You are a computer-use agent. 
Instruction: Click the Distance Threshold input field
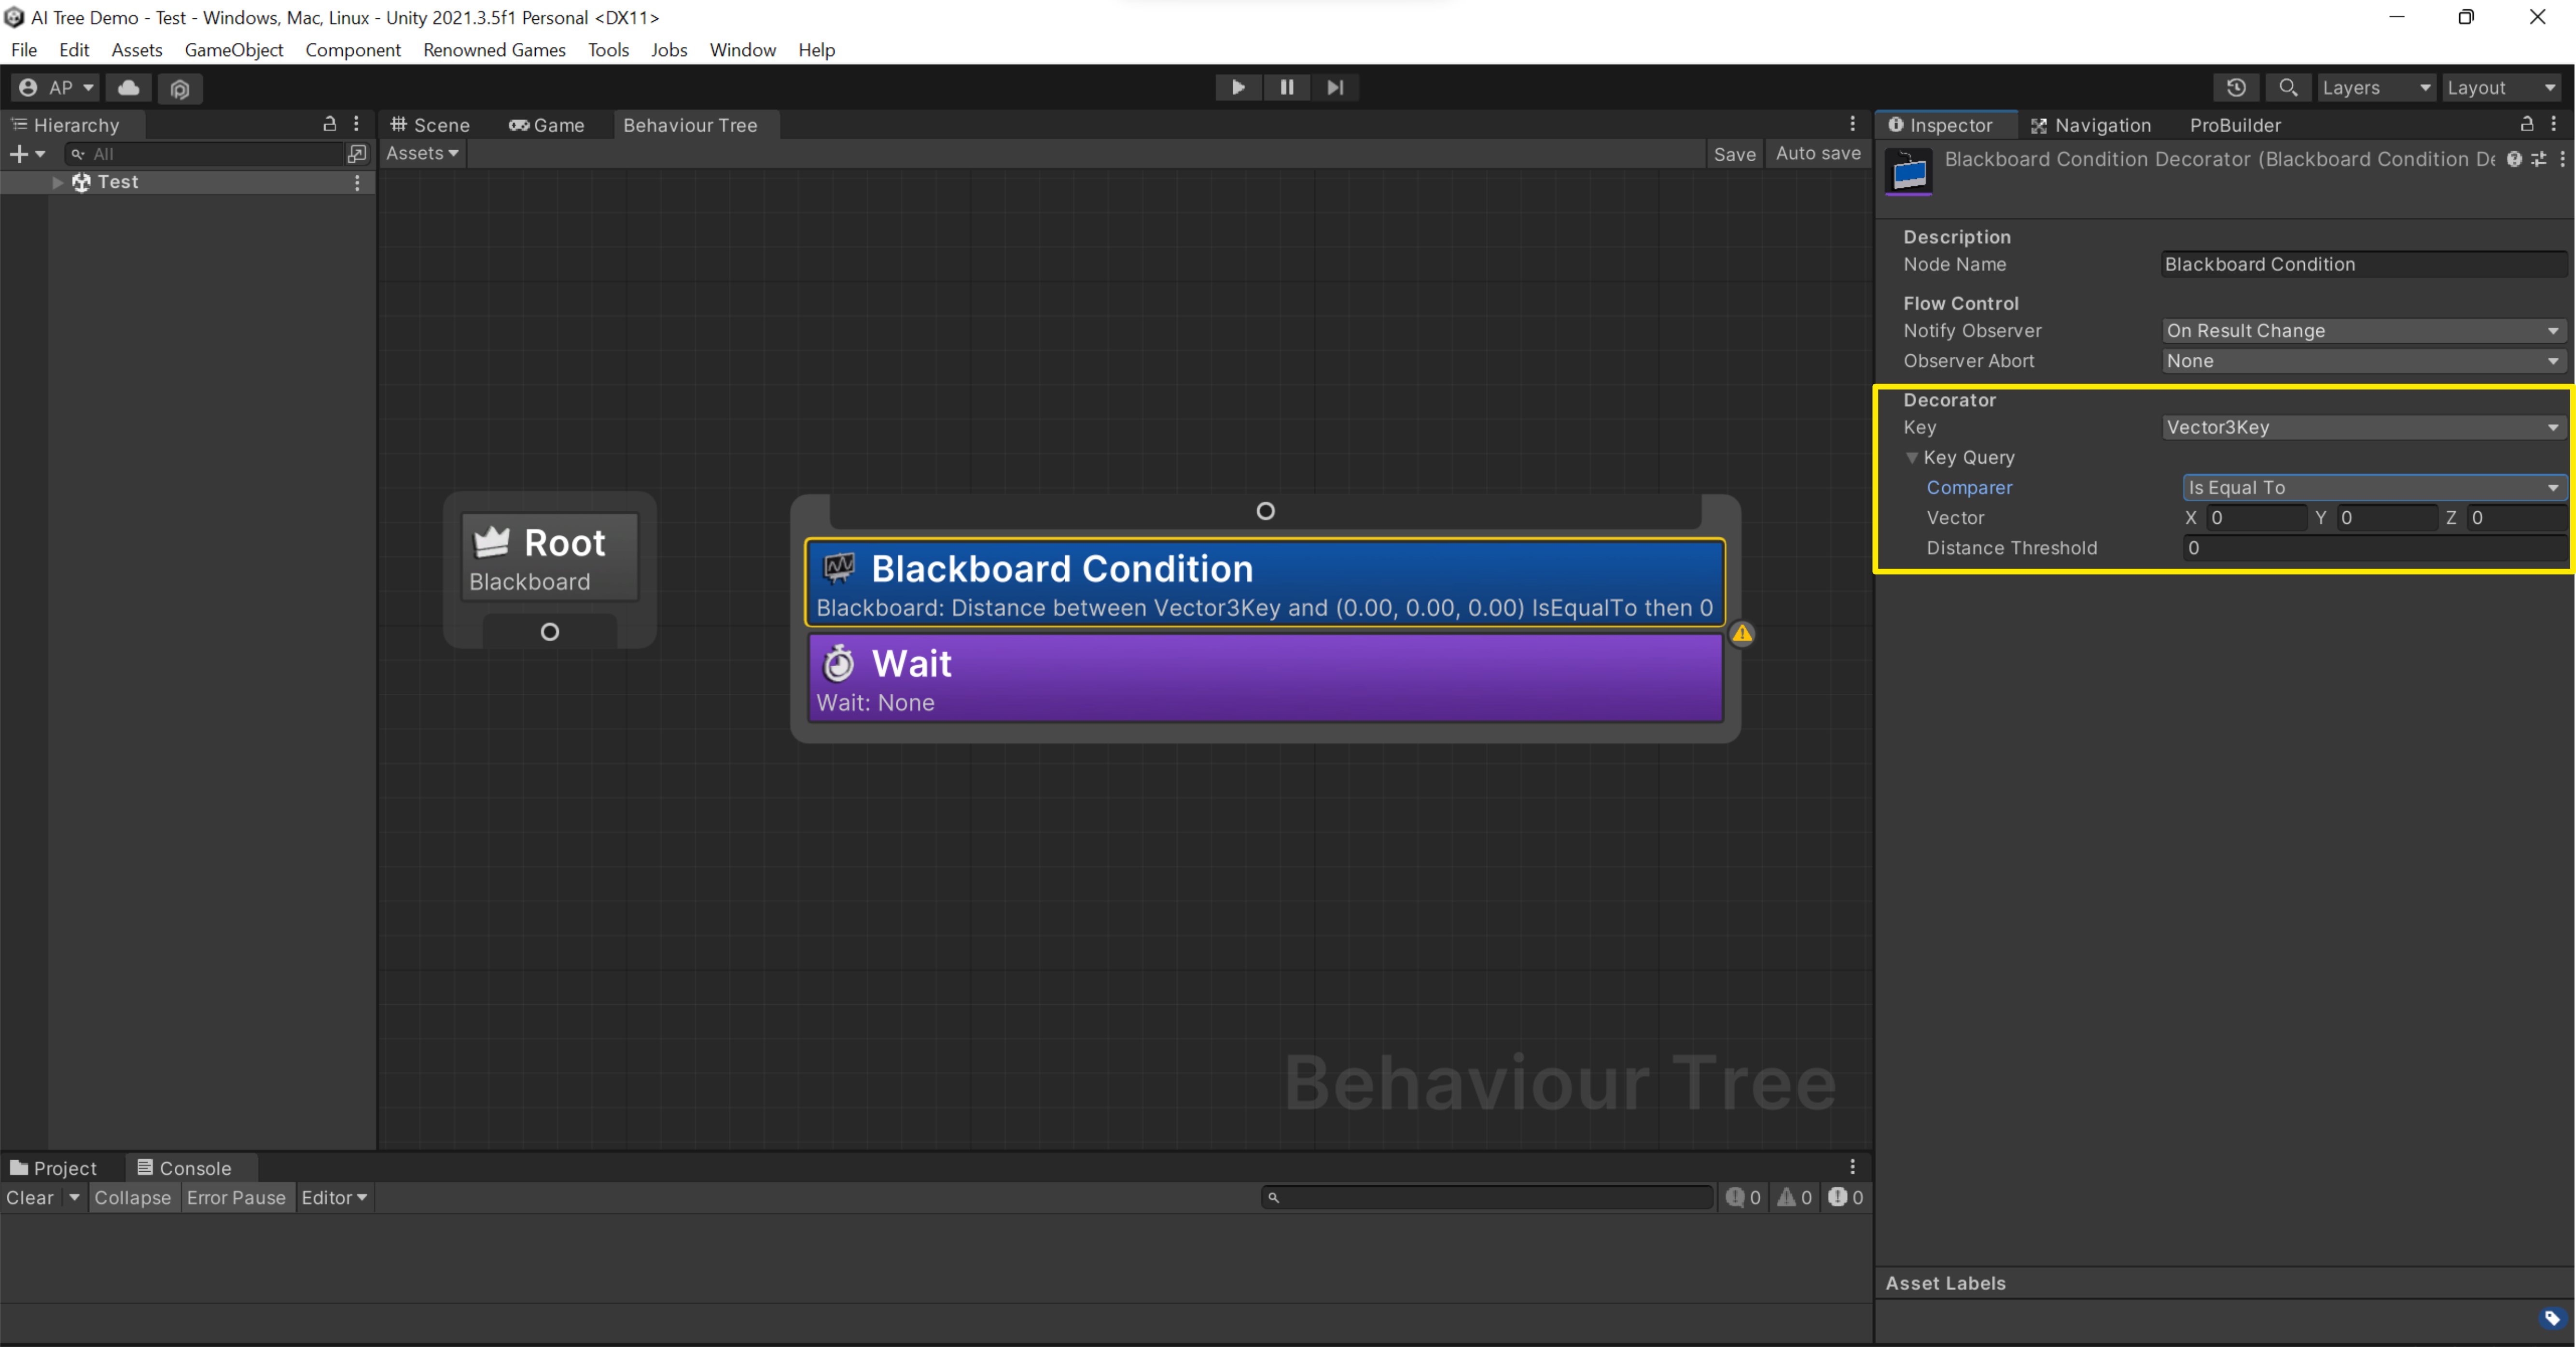(x=2371, y=548)
